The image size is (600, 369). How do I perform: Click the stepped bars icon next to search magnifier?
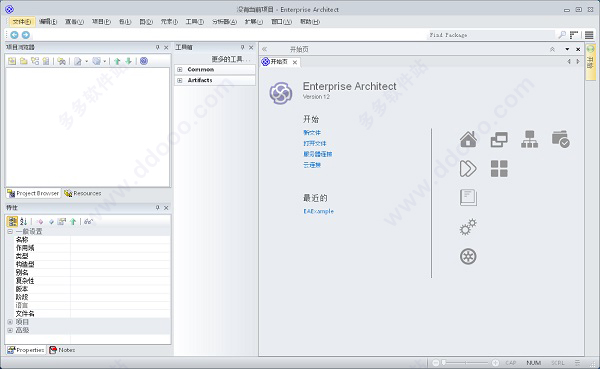[574, 35]
